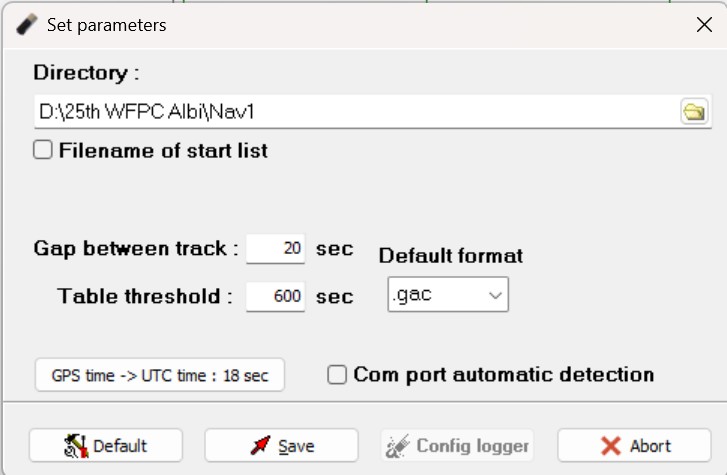Click the Config logger icon

(x=400, y=445)
